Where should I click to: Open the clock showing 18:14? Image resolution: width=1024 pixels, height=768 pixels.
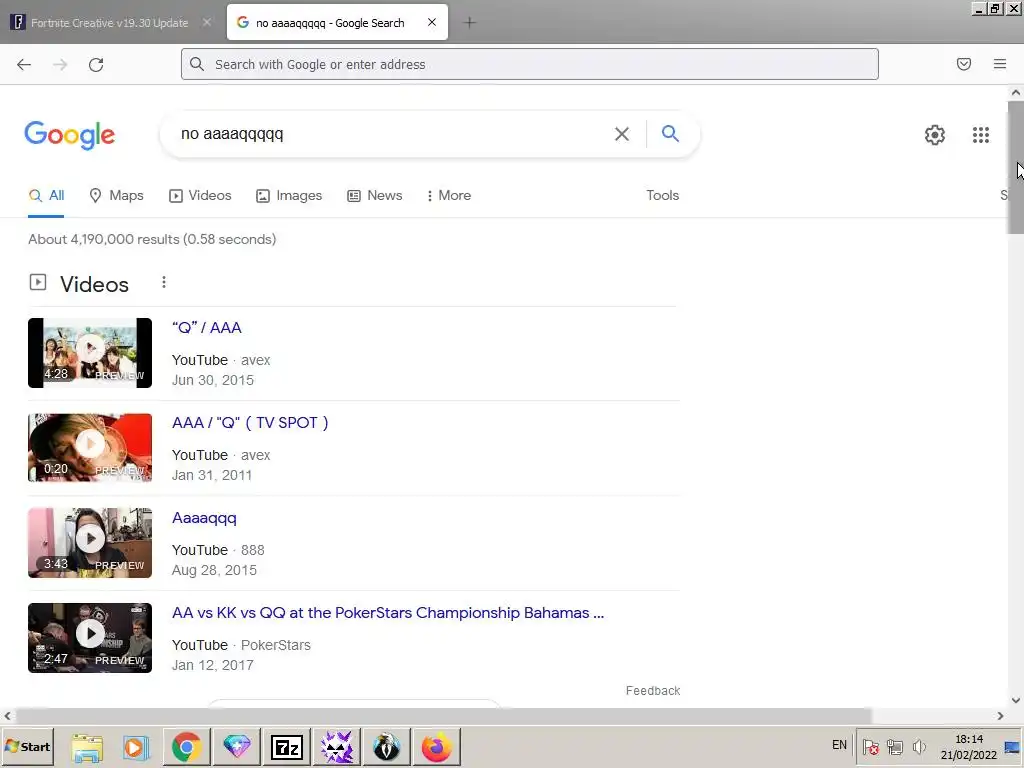pyautogui.click(x=968, y=747)
